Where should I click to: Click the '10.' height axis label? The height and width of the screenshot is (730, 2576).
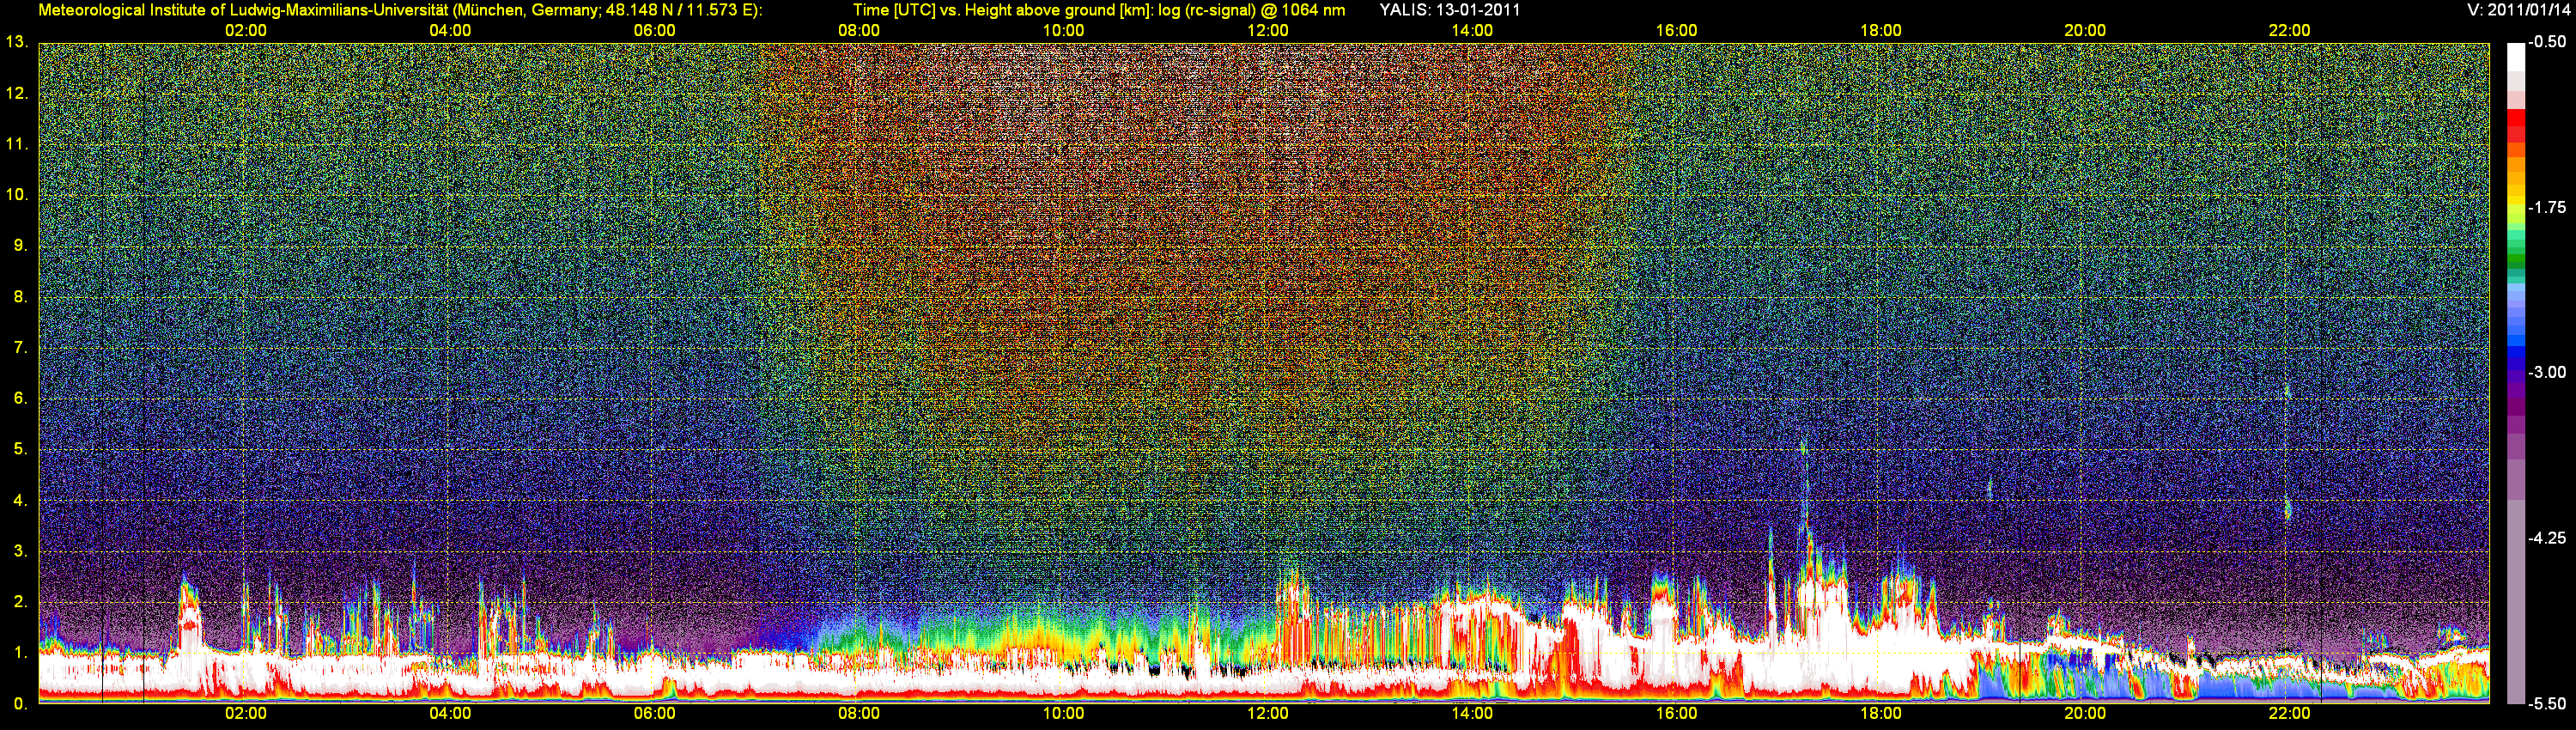point(17,194)
